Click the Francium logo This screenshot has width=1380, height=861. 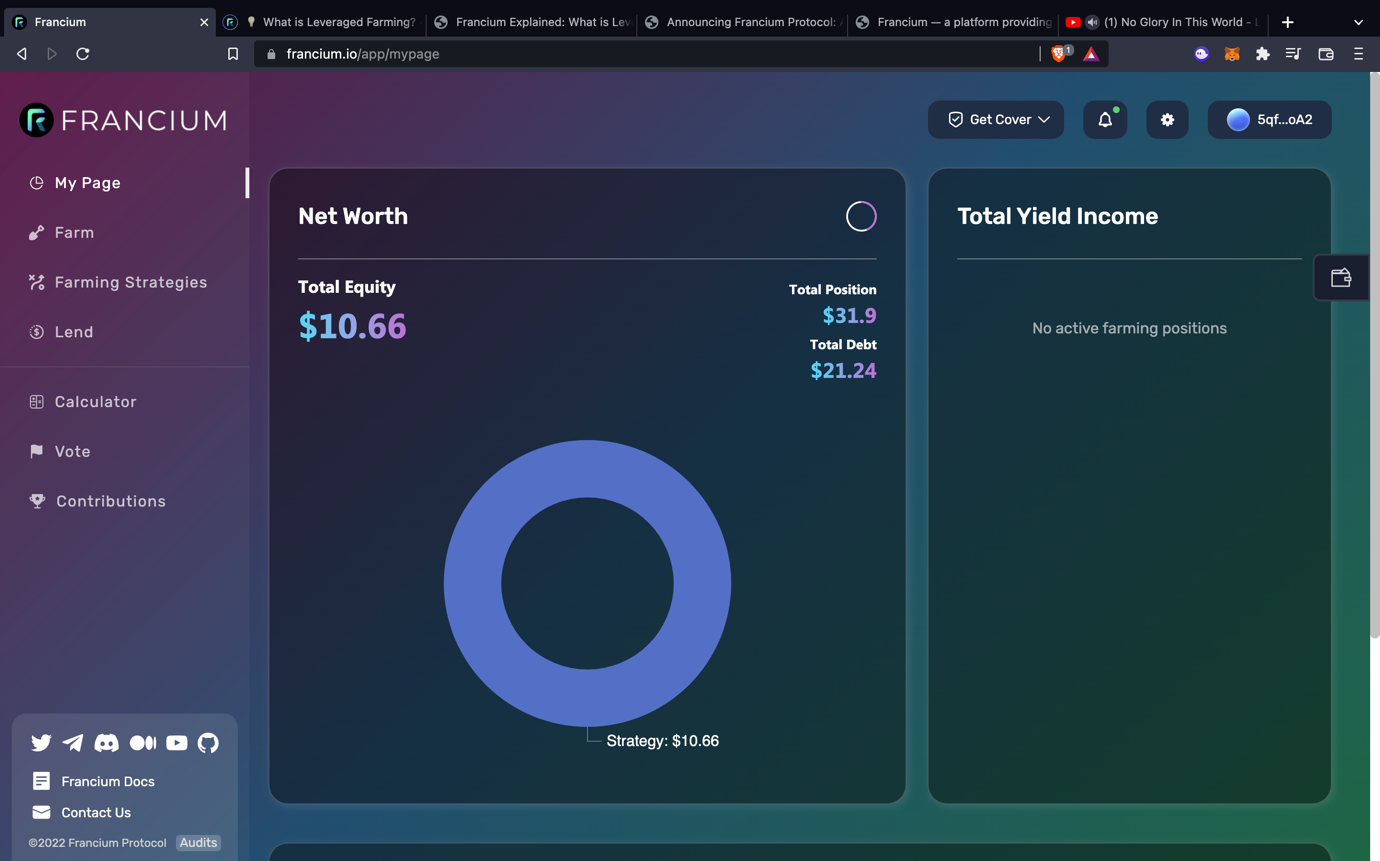pyautogui.click(x=123, y=120)
